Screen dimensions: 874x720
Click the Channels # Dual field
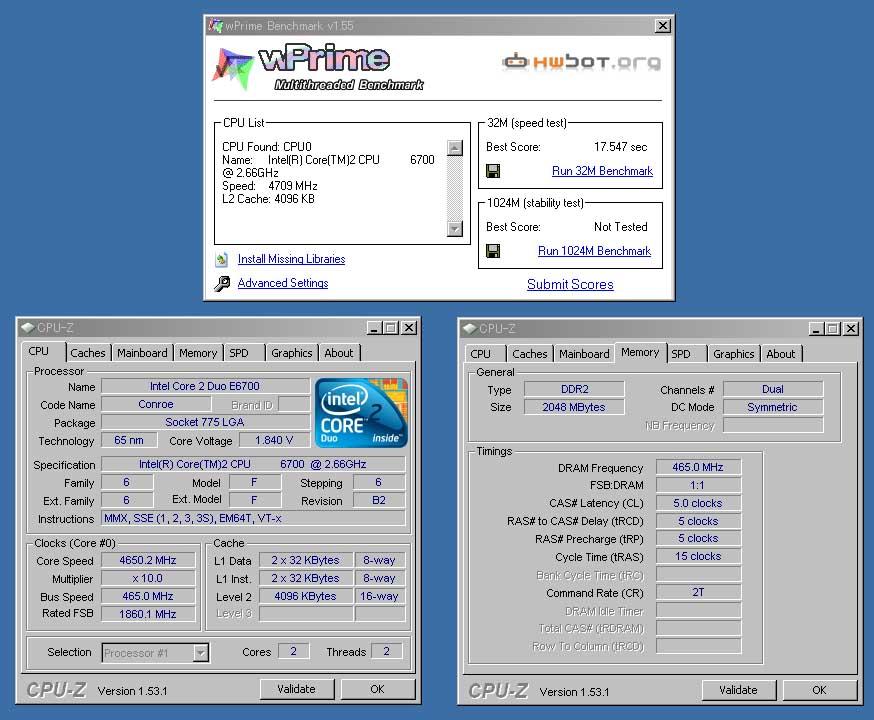(773, 389)
